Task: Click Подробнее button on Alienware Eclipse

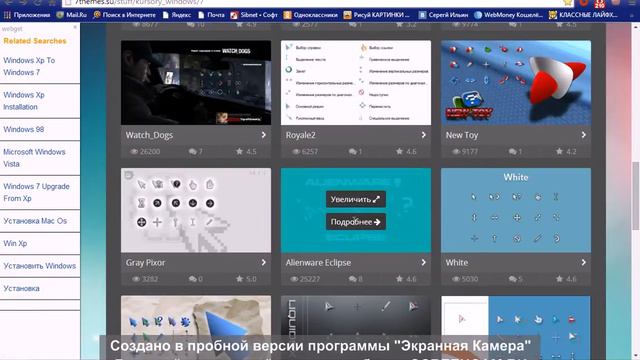Action: [356, 222]
